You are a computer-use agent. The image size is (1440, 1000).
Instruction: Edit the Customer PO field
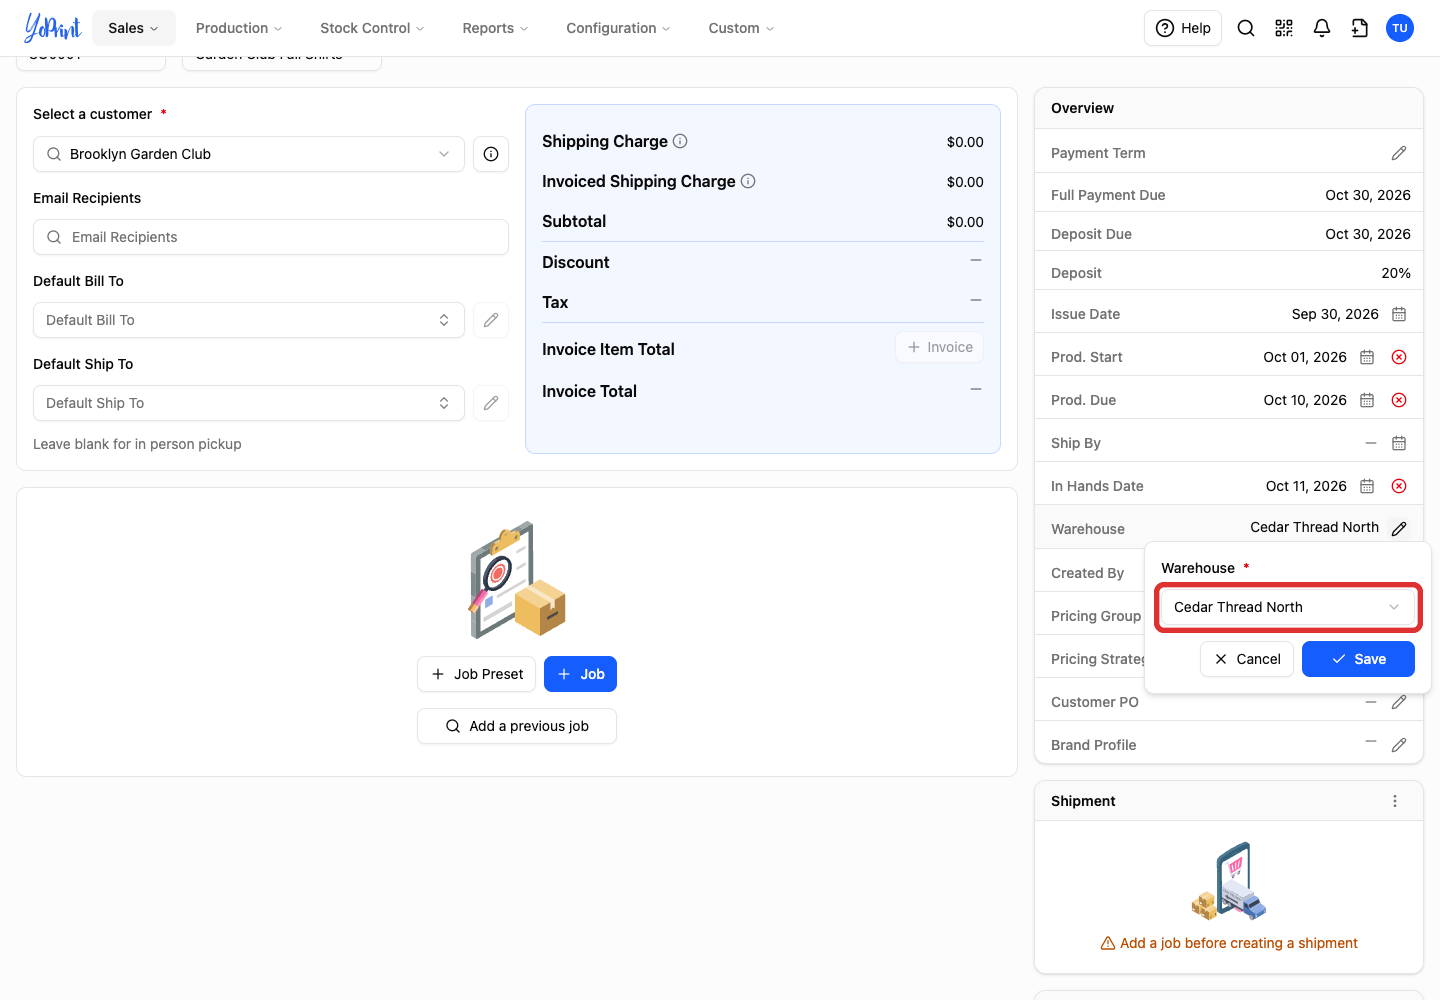point(1399,702)
